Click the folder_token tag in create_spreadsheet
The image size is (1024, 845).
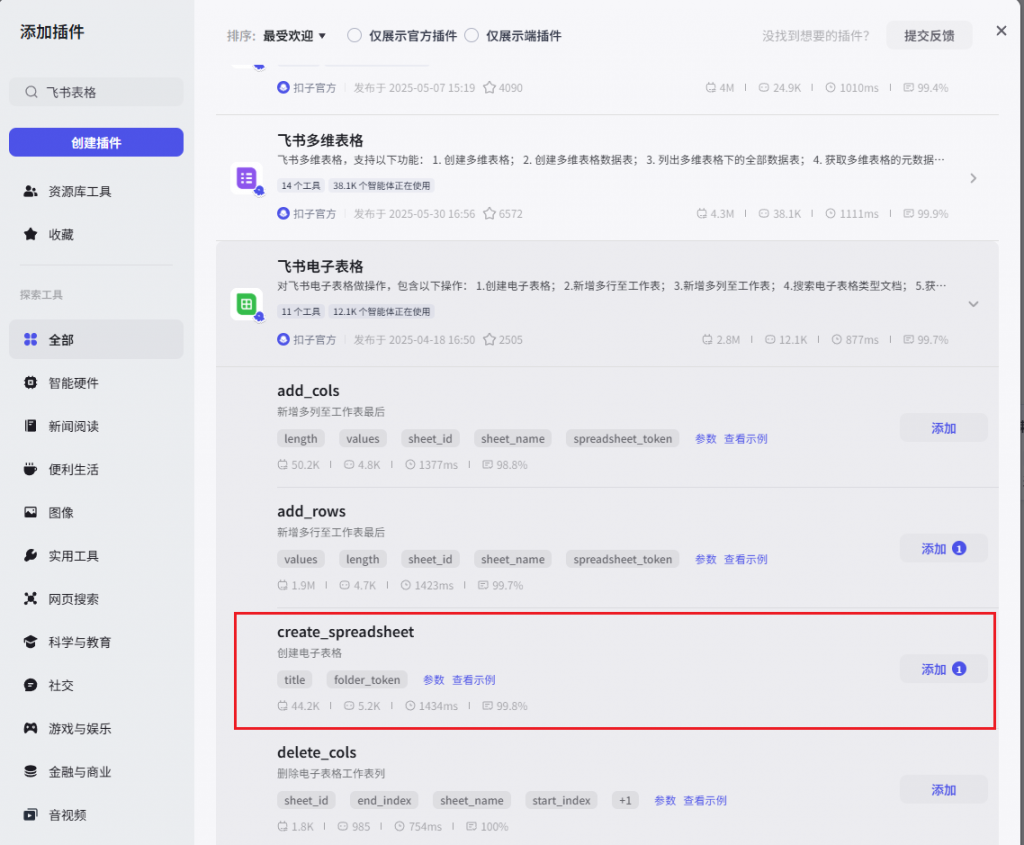pyautogui.click(x=367, y=680)
